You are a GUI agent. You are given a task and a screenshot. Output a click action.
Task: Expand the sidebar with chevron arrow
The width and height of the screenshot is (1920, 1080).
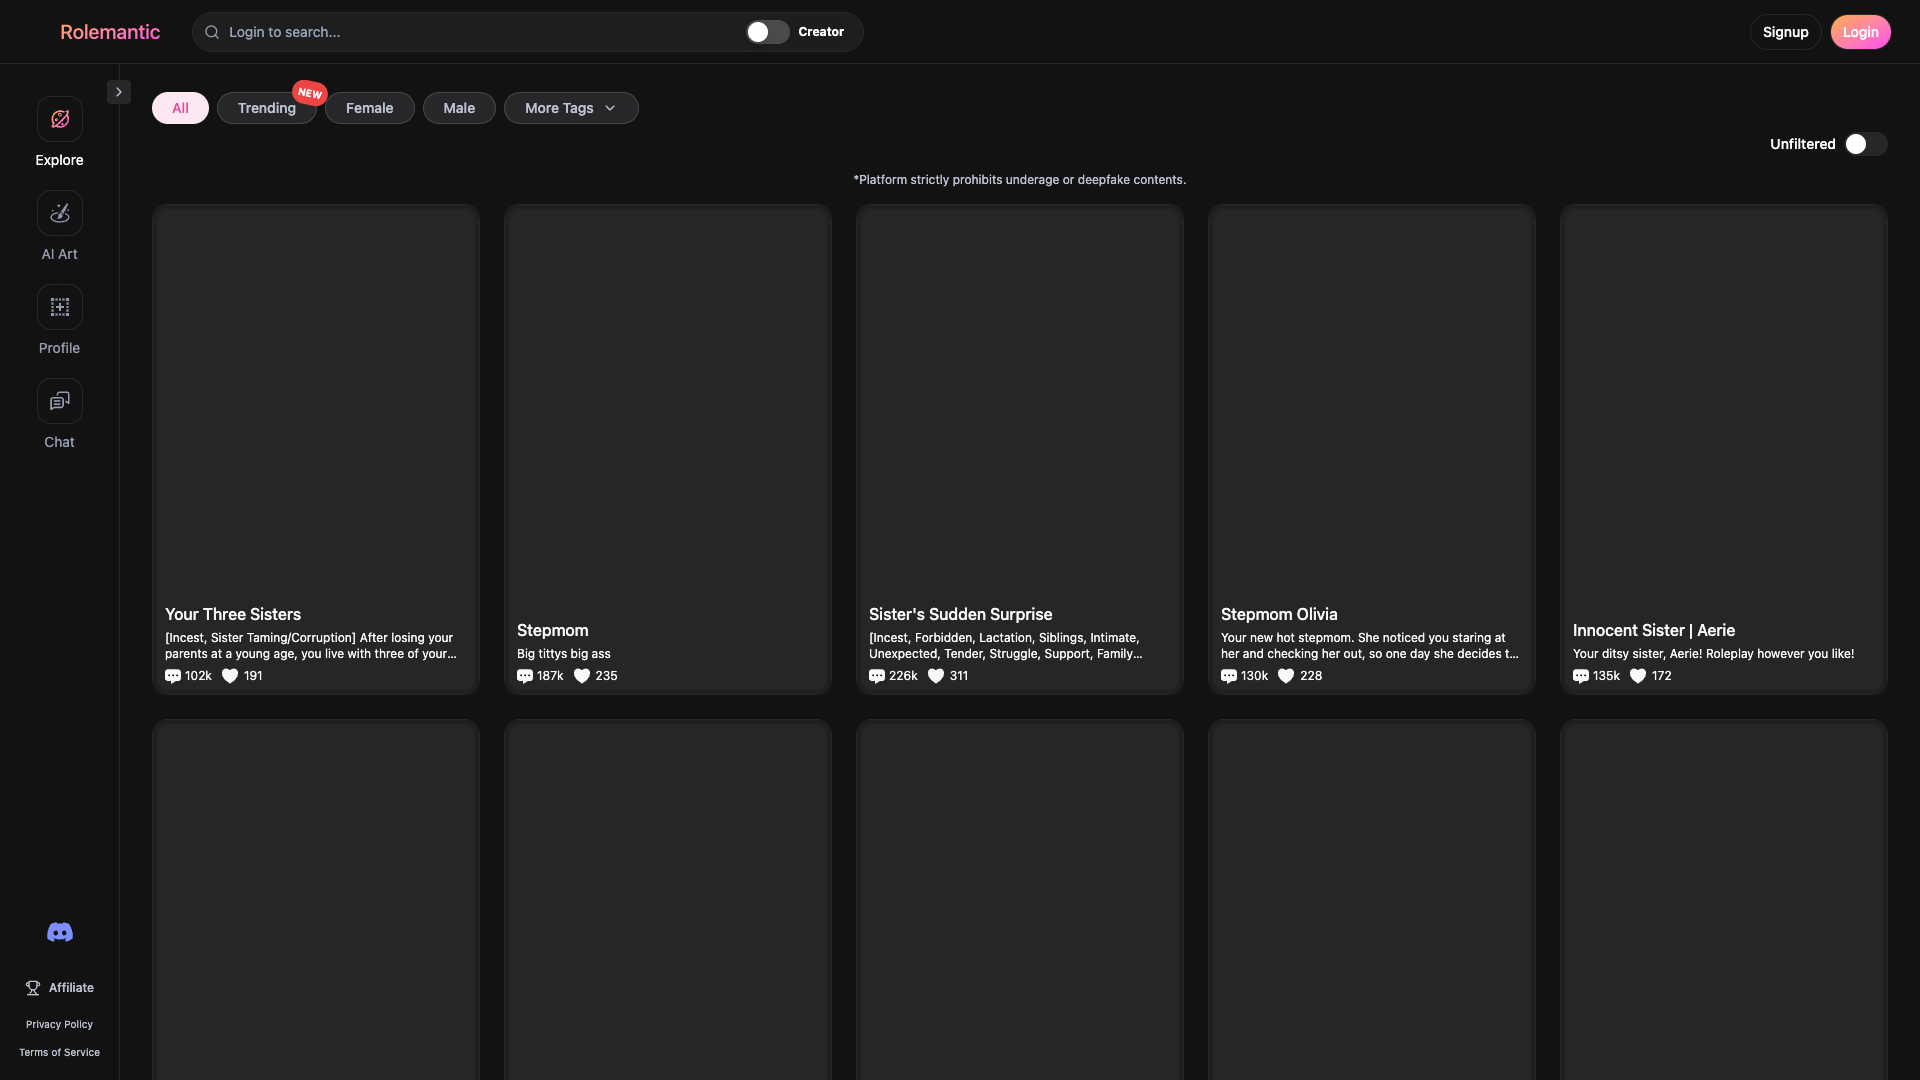click(x=119, y=92)
